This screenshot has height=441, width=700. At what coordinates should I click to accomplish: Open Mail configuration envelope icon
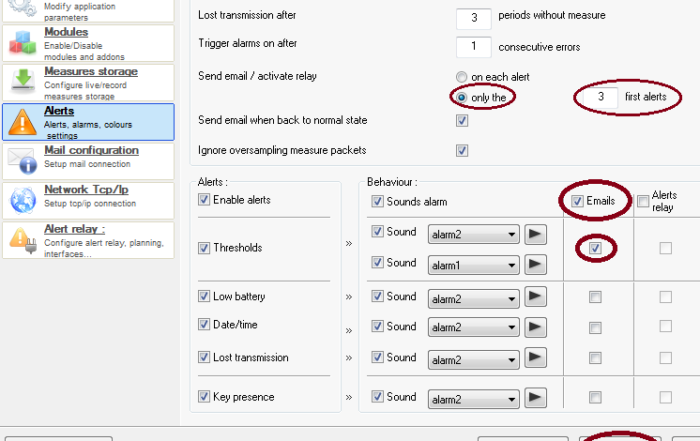point(22,161)
